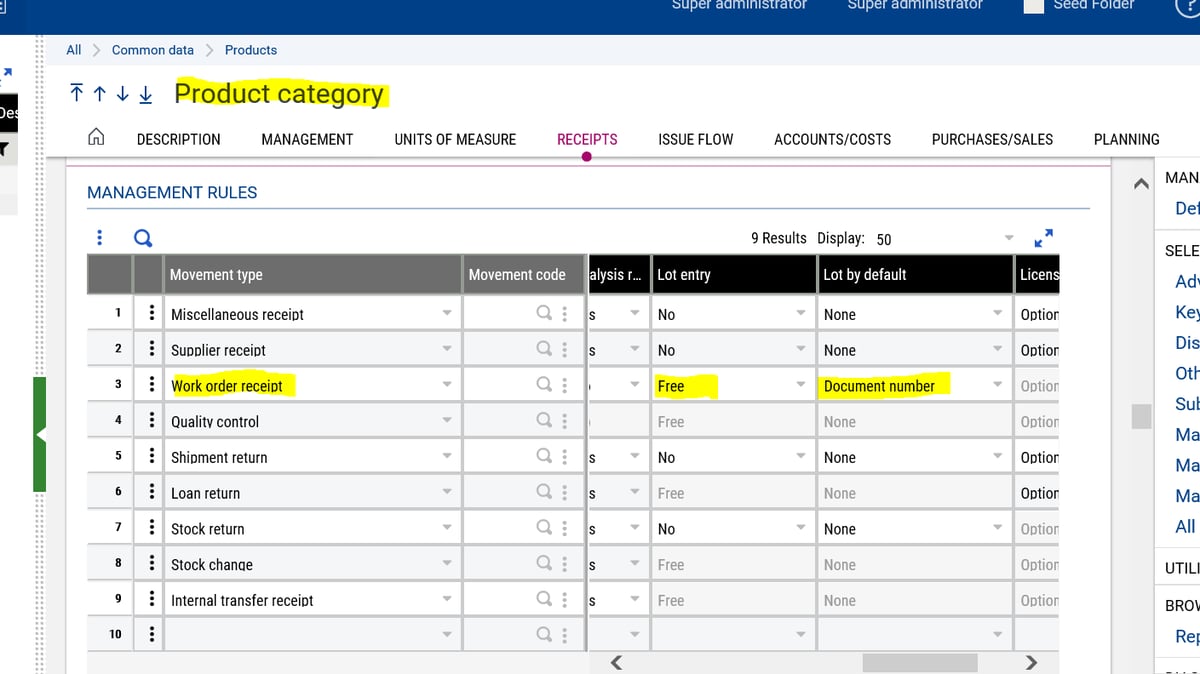Open the grid actions kebab menu
1200x674 pixels.
(98, 238)
